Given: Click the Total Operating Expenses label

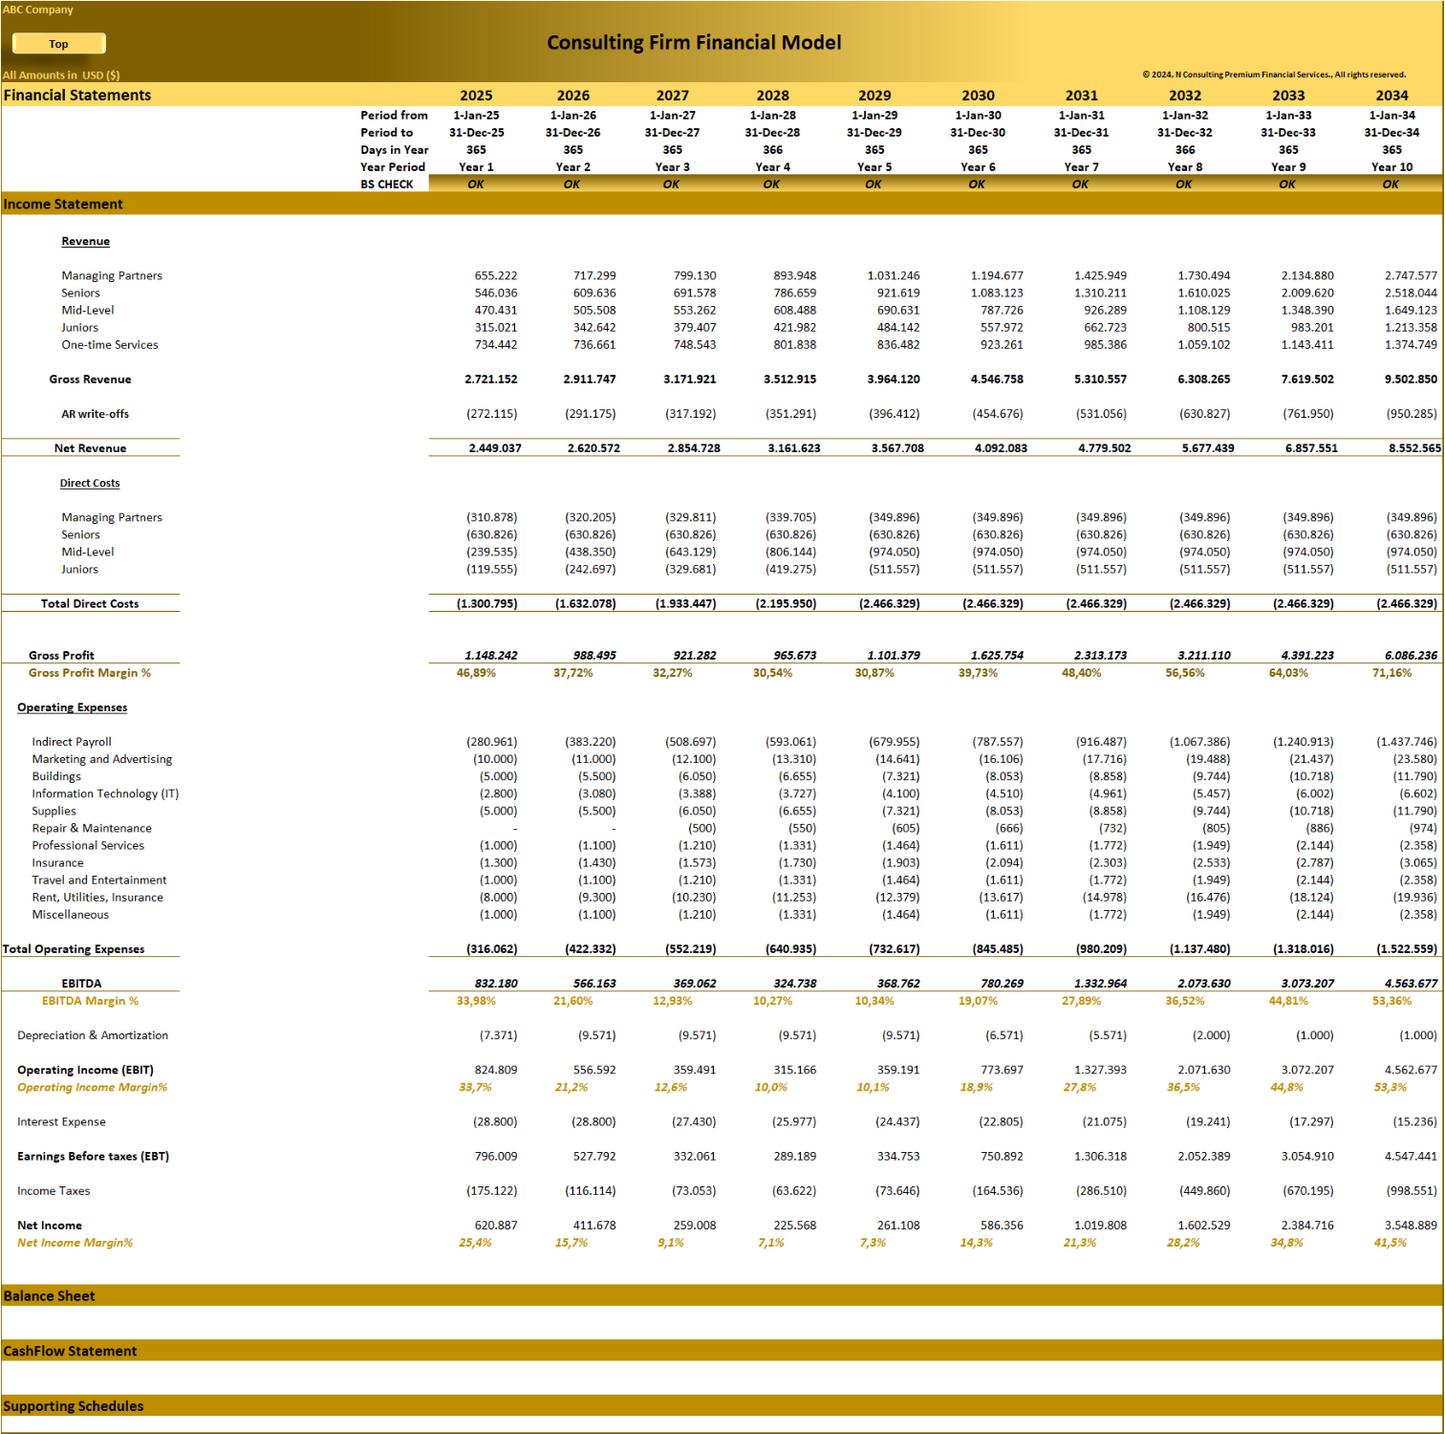Looking at the screenshot, I should tap(73, 950).
